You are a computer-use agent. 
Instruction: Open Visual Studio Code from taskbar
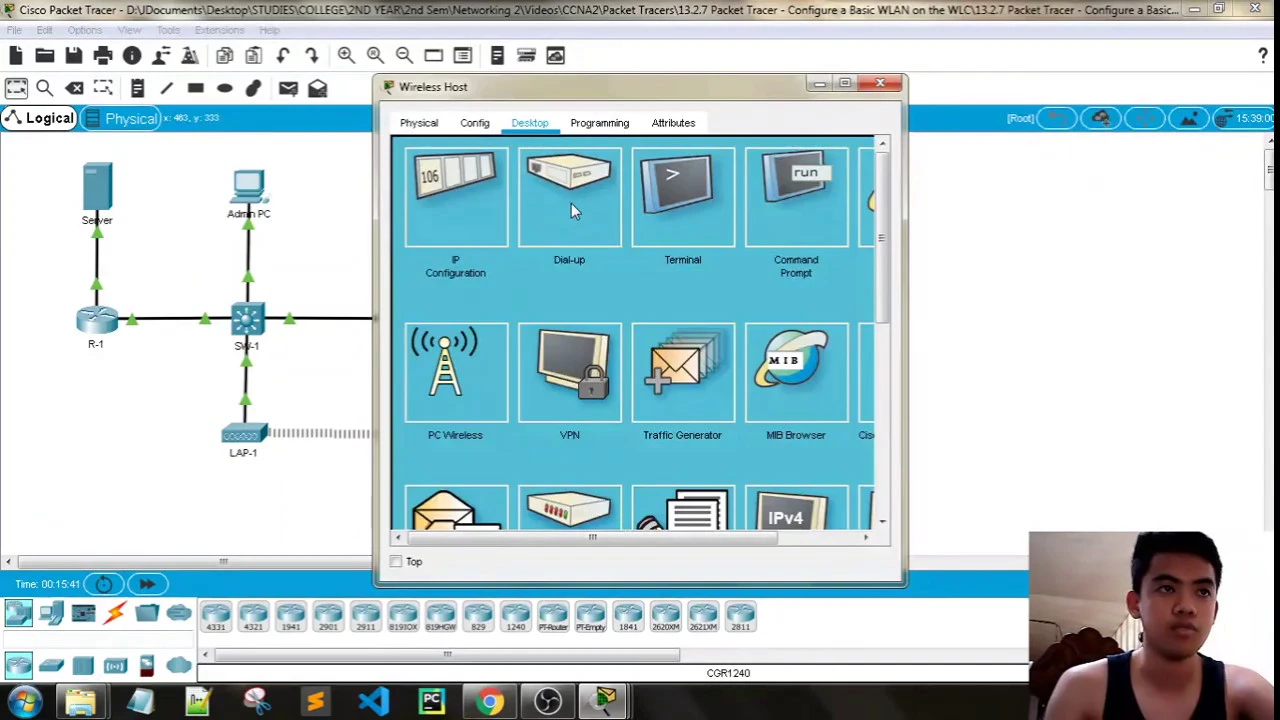pyautogui.click(x=373, y=701)
